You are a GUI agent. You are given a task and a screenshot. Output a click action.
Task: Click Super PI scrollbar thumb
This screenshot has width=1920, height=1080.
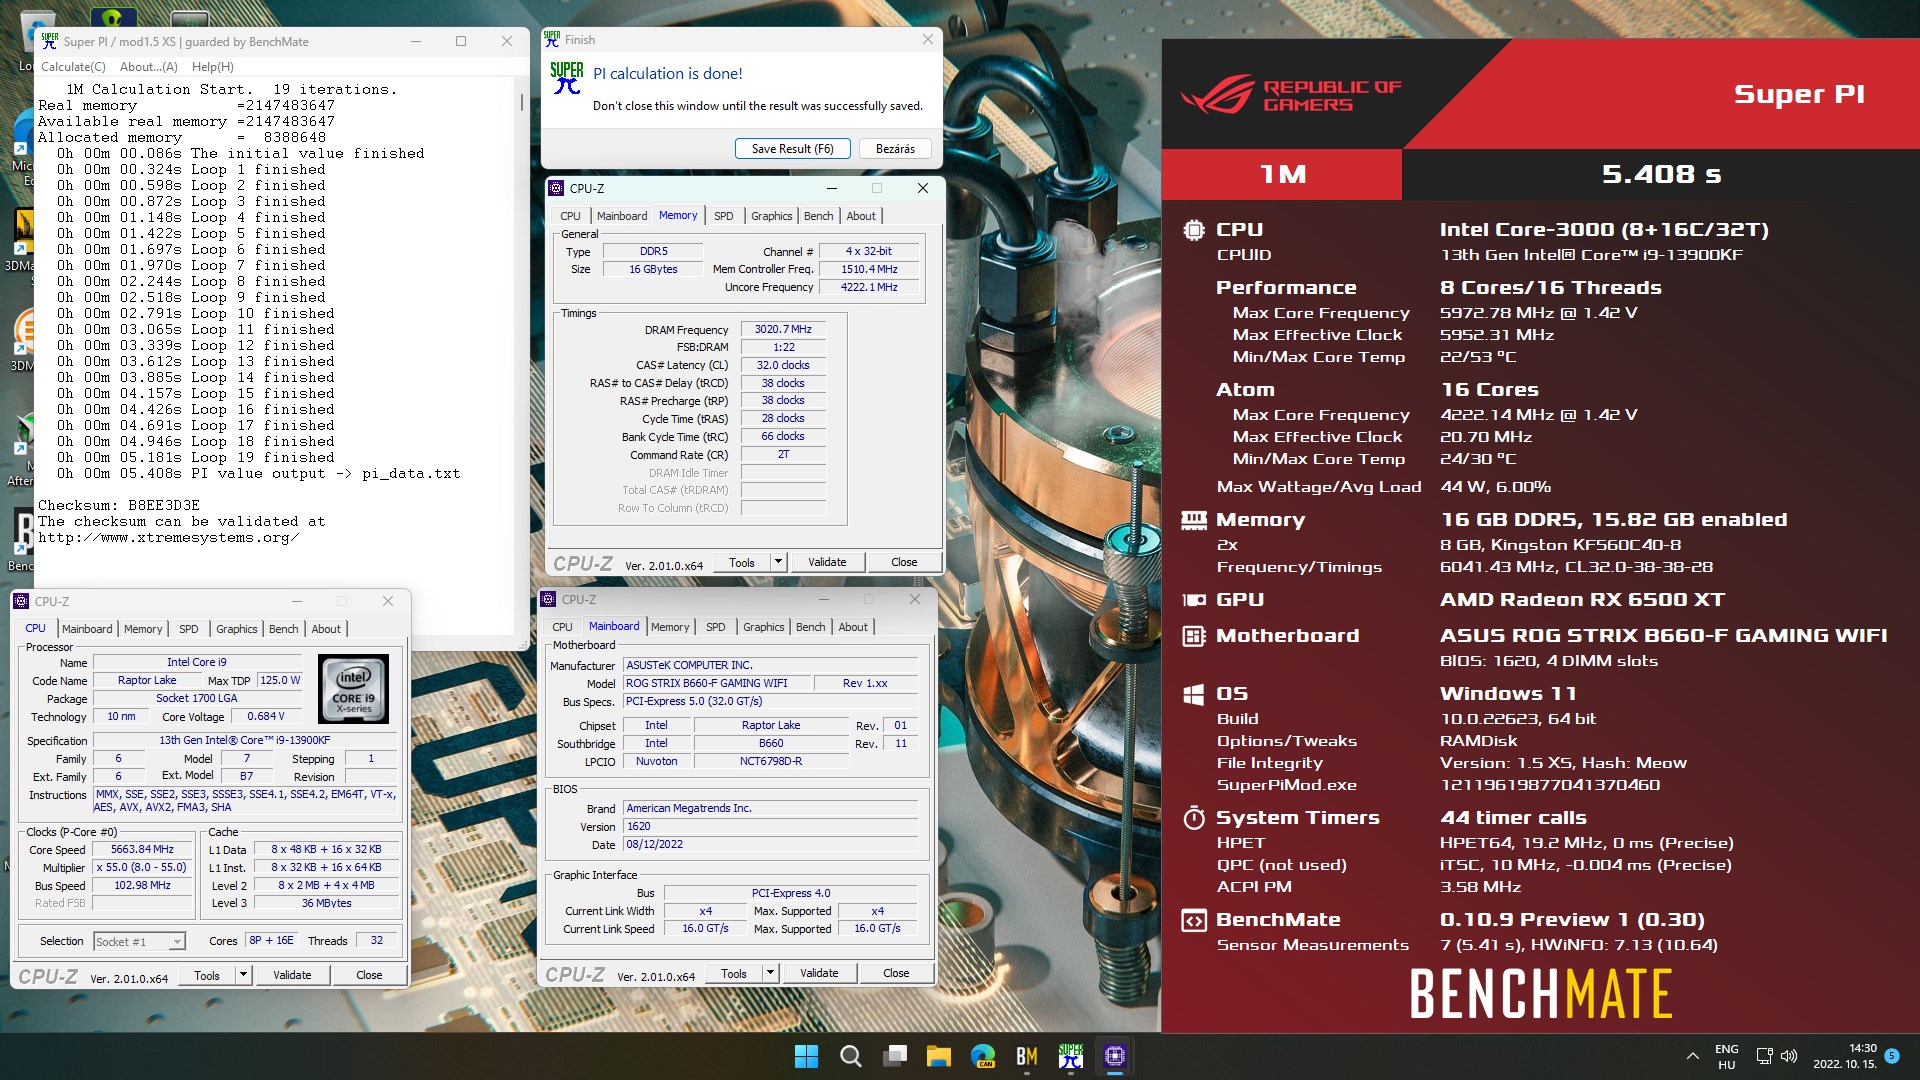[x=521, y=101]
